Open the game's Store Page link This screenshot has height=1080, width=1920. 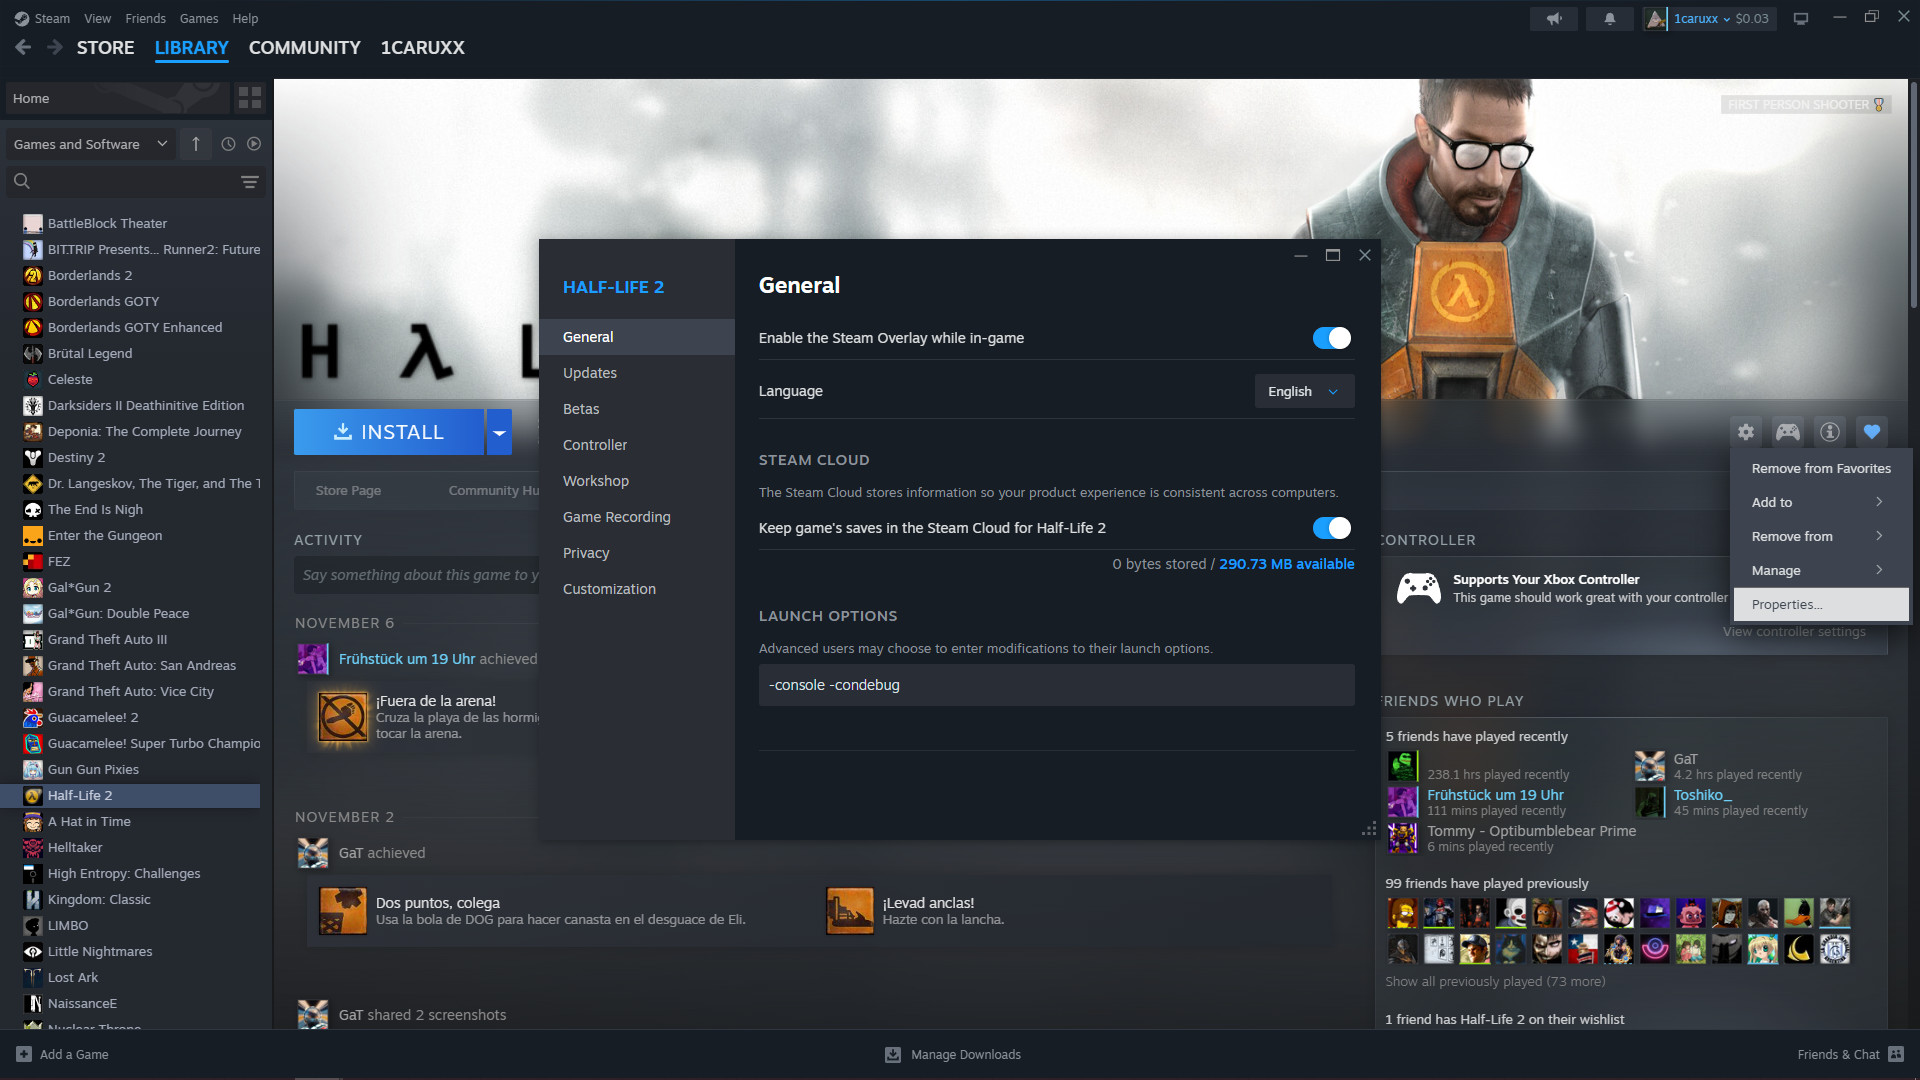pos(348,490)
